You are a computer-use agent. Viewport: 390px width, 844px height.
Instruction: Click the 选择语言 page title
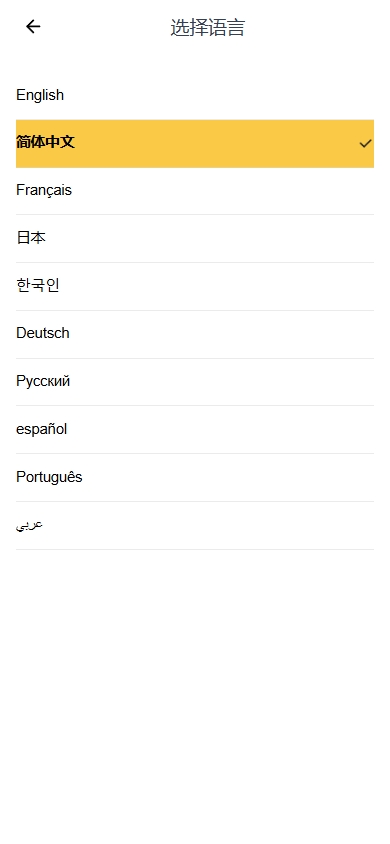pyautogui.click(x=208, y=27)
